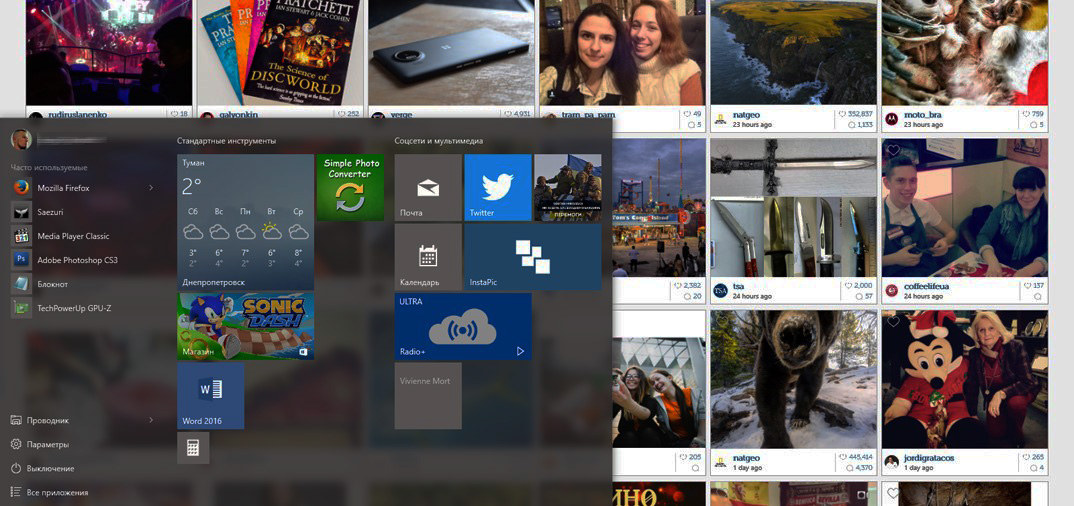This screenshot has height=506, width=1074.
Task: Open the weather tile for Днепропетровск
Action: coord(246,222)
